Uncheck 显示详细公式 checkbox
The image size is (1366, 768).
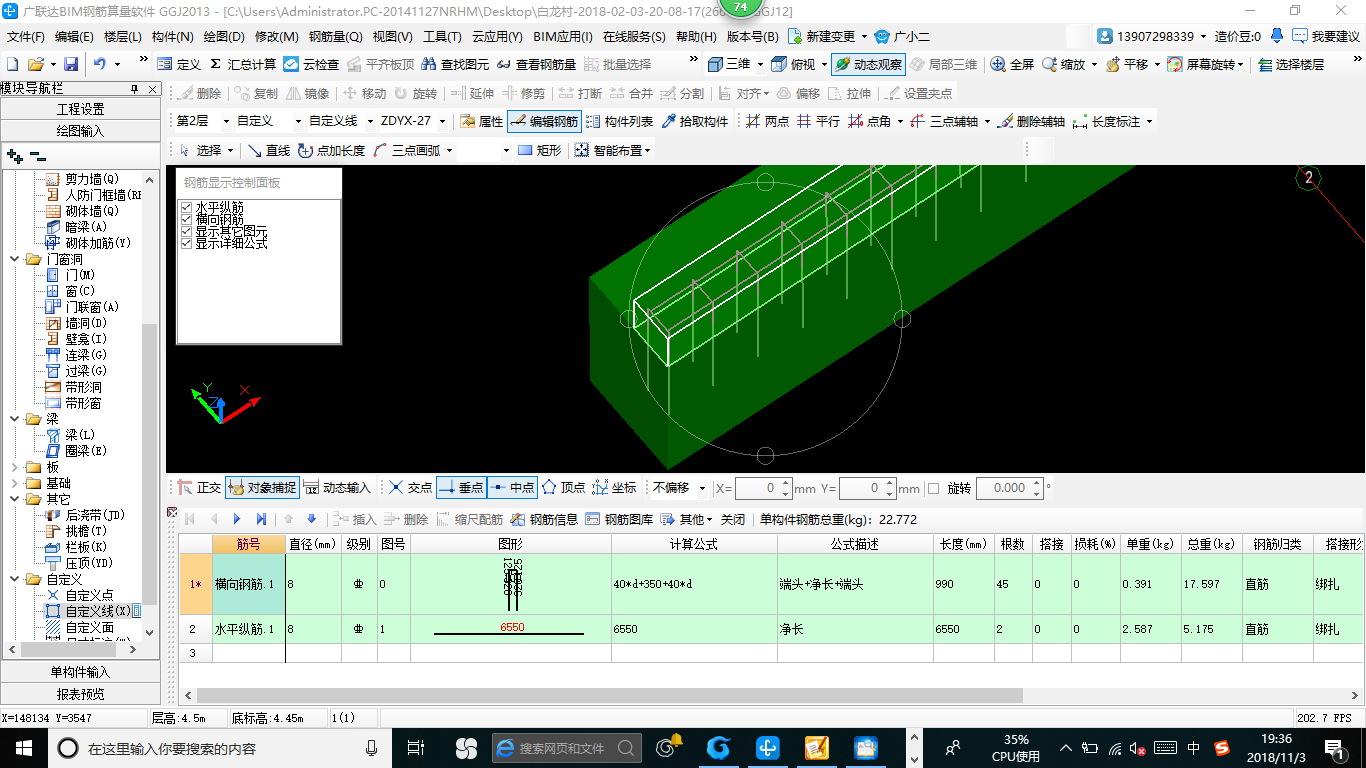(x=186, y=243)
